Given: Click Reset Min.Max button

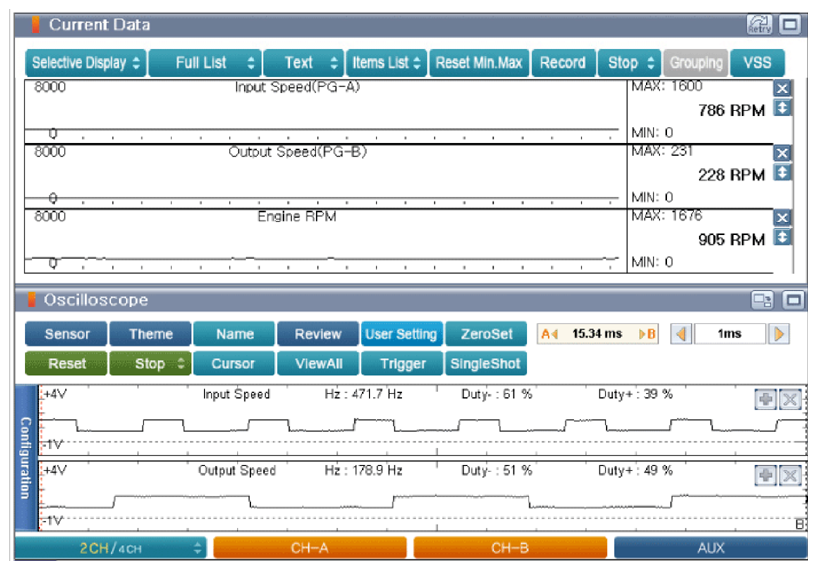Looking at the screenshot, I should pyautogui.click(x=479, y=63).
